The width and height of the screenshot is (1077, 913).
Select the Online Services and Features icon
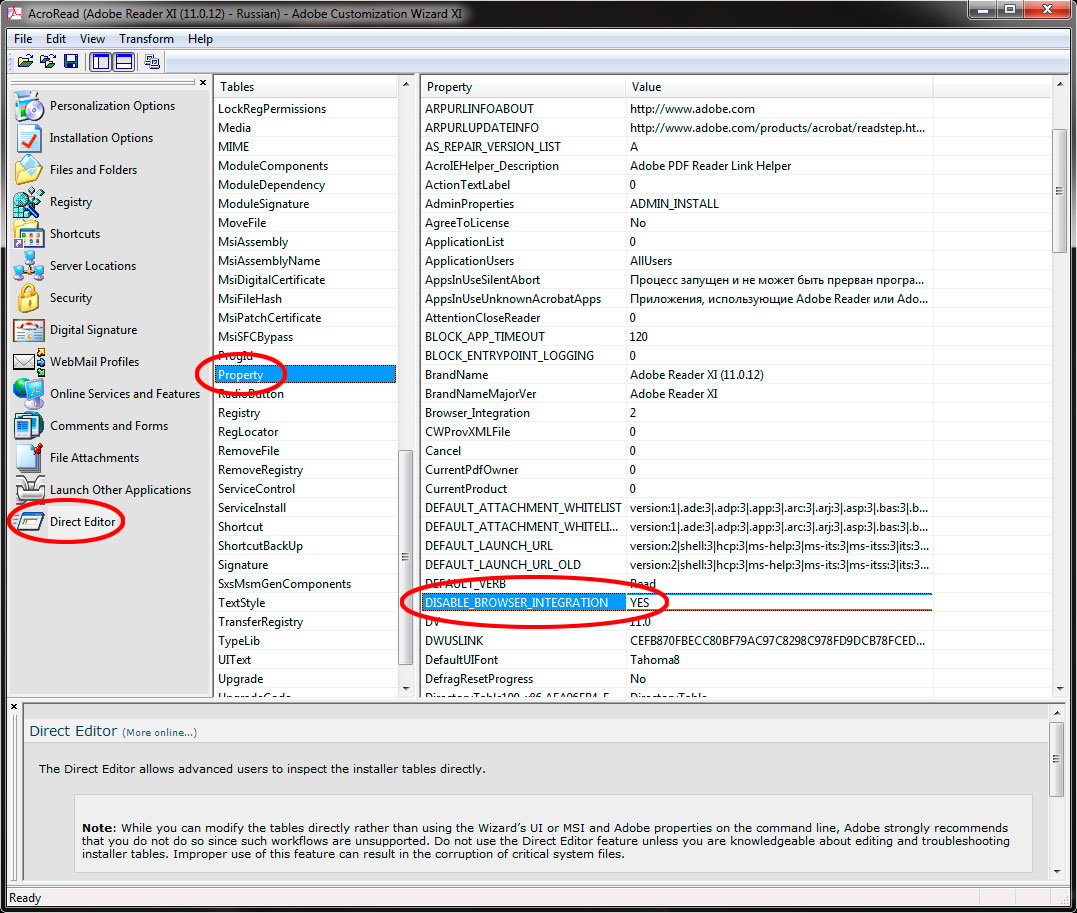tap(29, 394)
